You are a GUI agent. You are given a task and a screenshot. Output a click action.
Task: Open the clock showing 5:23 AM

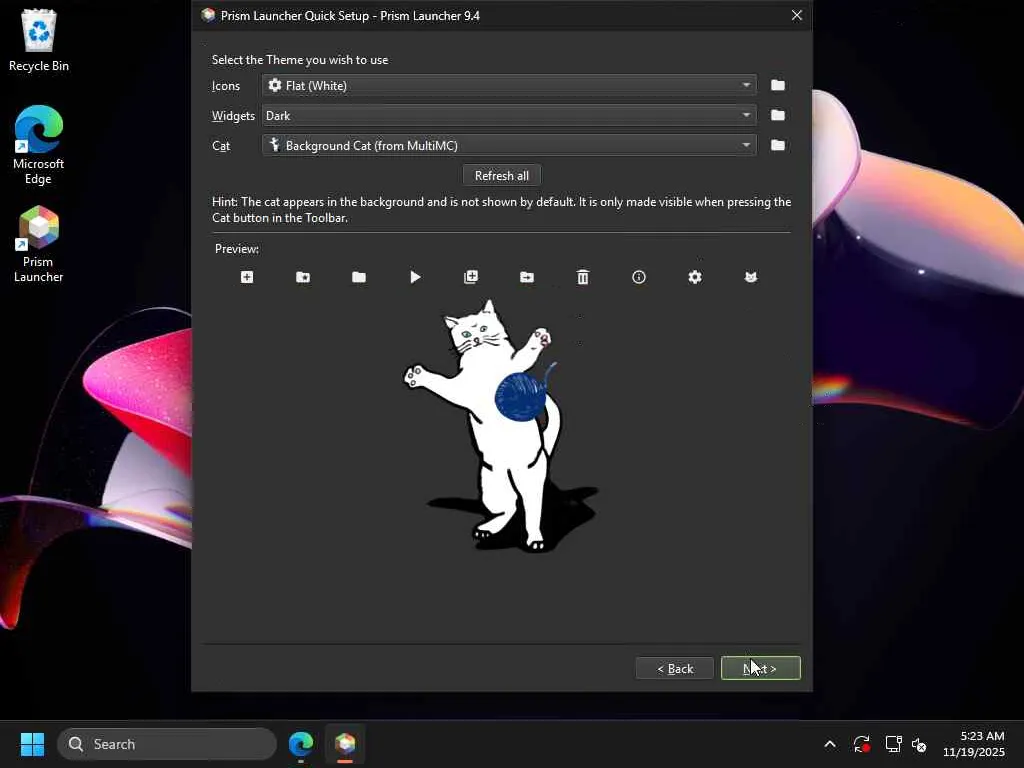coord(974,744)
